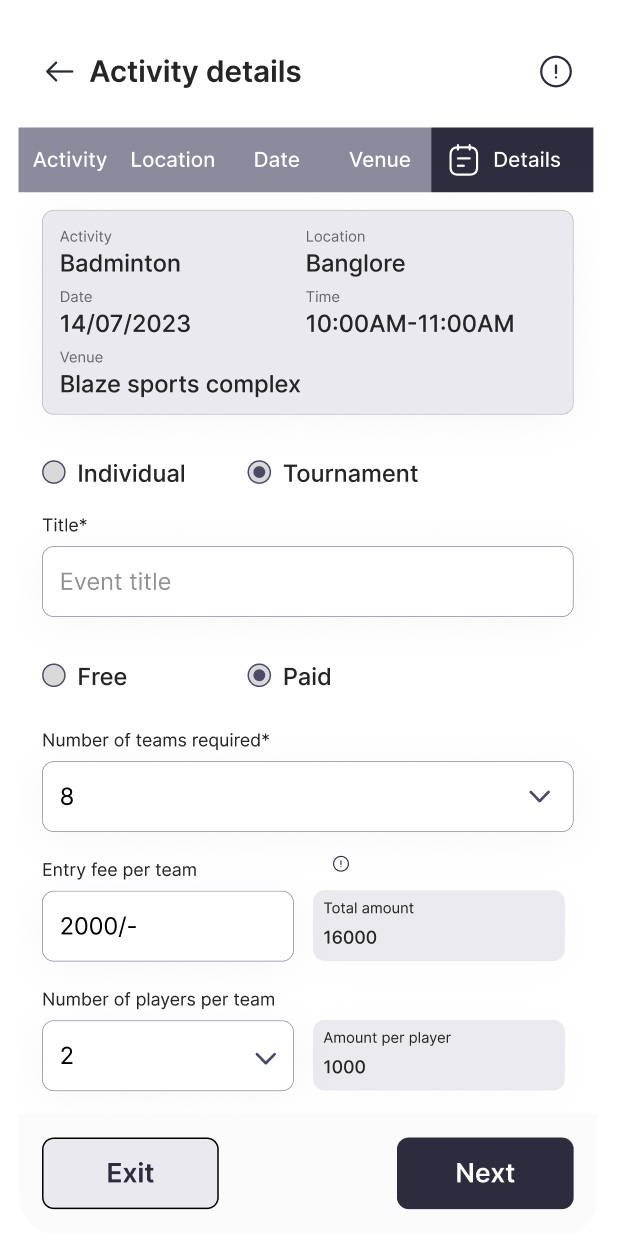Click the back arrow icon
This screenshot has height=1256, width=617.
[59, 72]
